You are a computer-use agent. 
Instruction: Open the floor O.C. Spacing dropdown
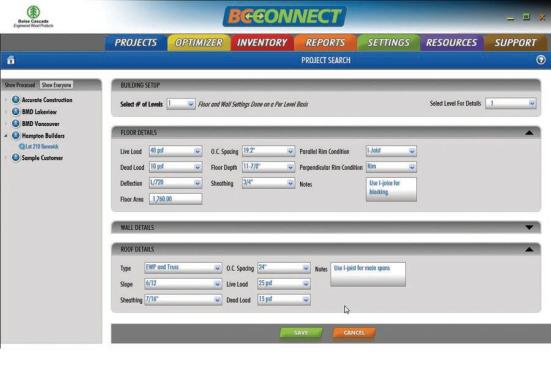tap(268, 151)
